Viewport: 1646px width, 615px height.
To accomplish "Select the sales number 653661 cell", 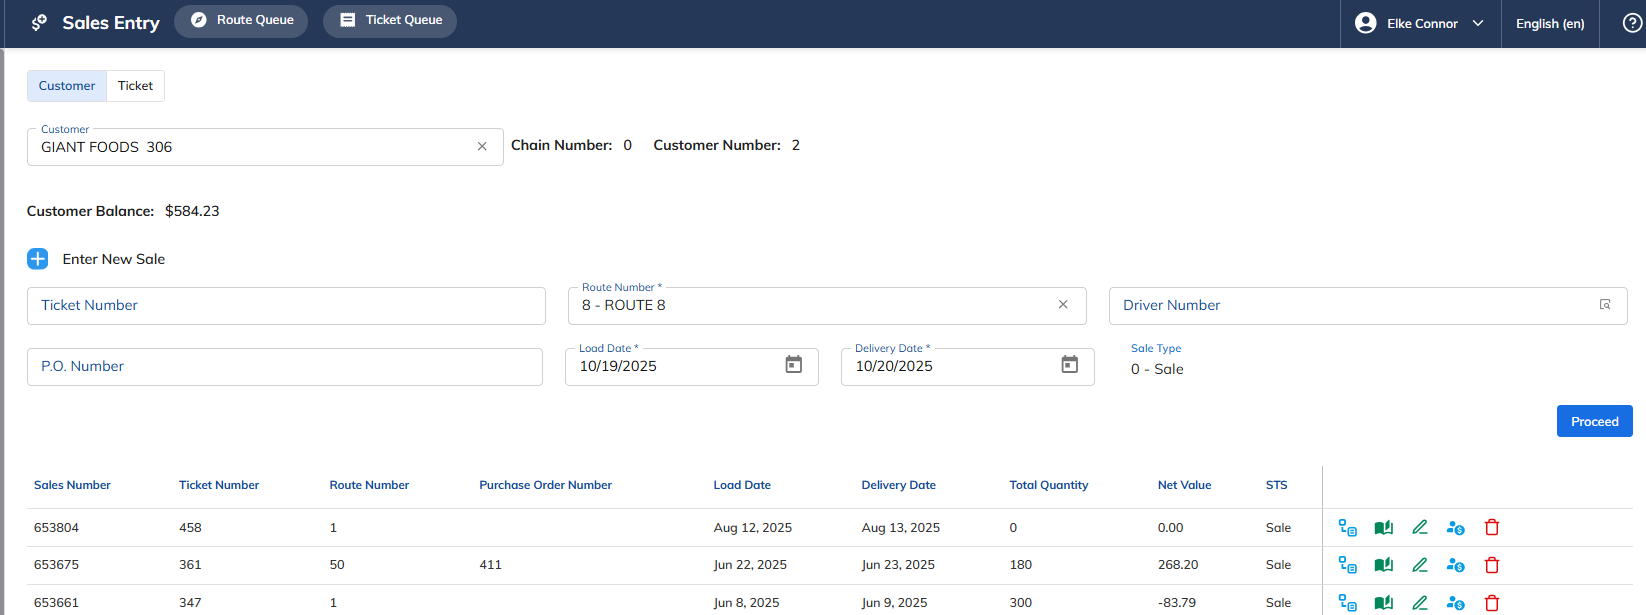I will 56,603.
